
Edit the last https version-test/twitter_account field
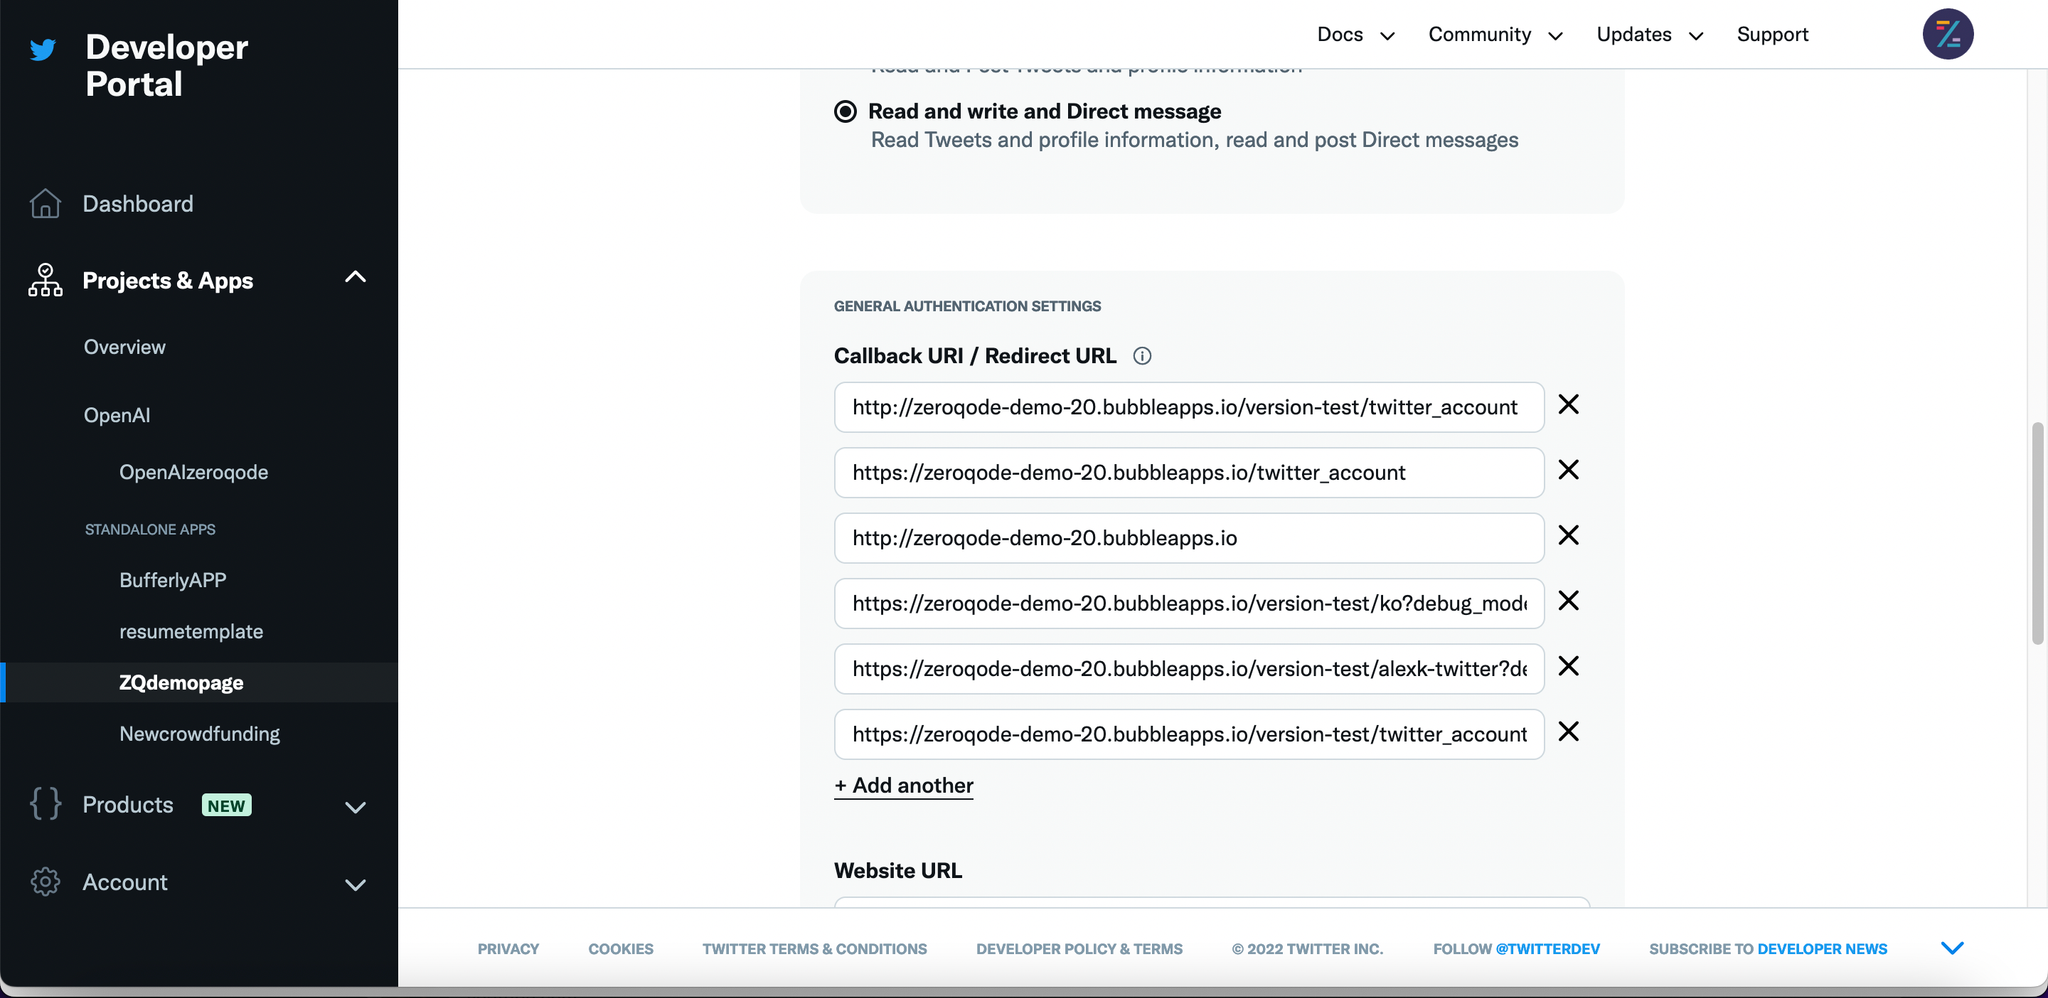(x=1189, y=734)
